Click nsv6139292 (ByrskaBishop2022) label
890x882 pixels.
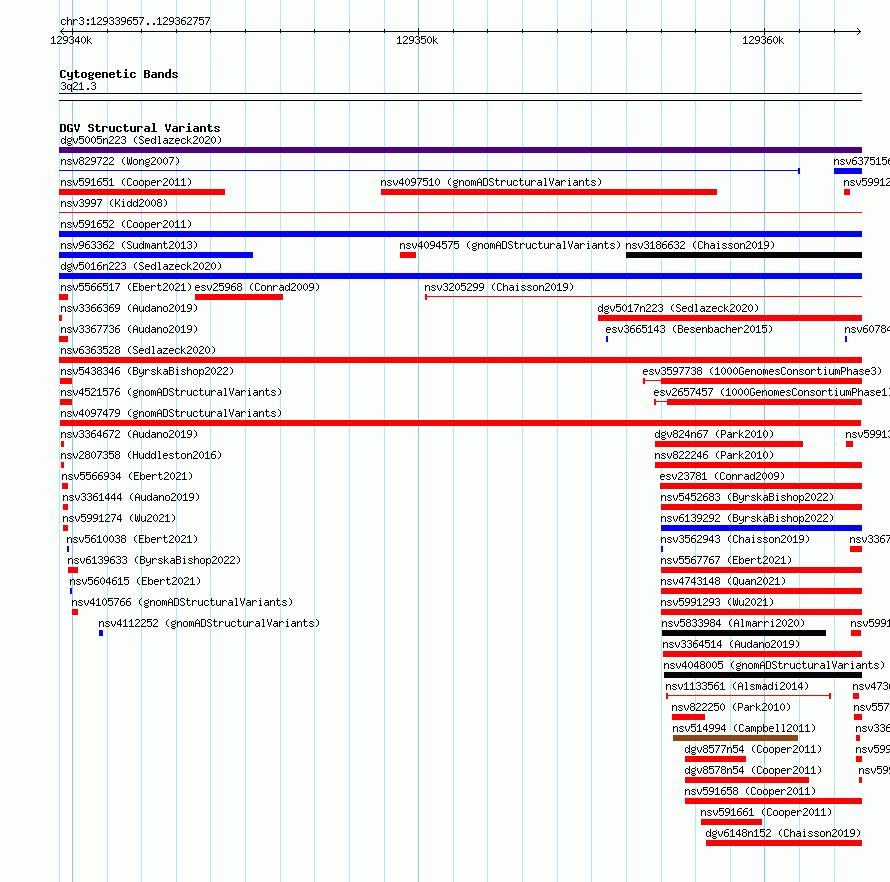(x=747, y=518)
